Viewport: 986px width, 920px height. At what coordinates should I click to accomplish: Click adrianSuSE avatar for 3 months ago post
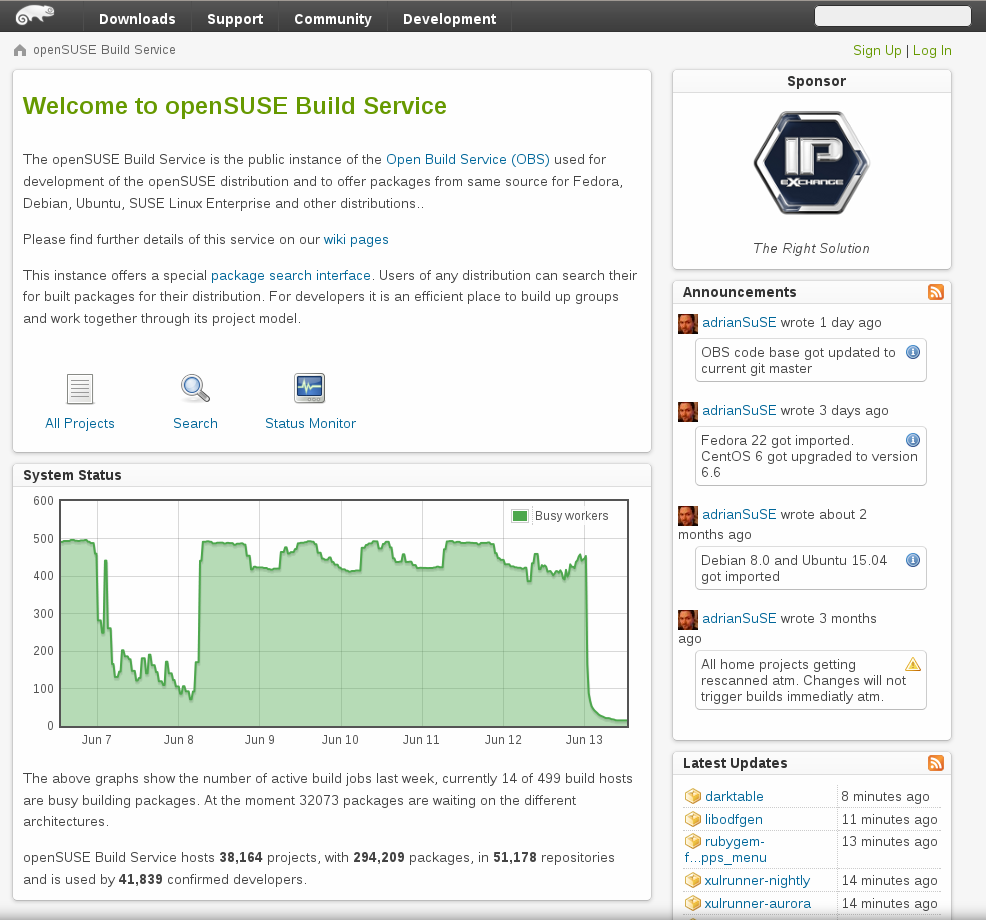click(x=688, y=620)
